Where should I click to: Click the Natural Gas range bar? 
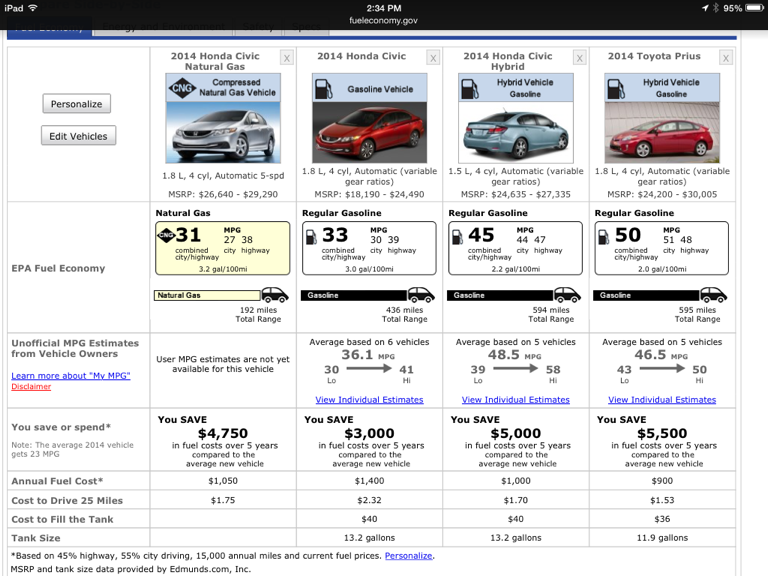click(208, 295)
